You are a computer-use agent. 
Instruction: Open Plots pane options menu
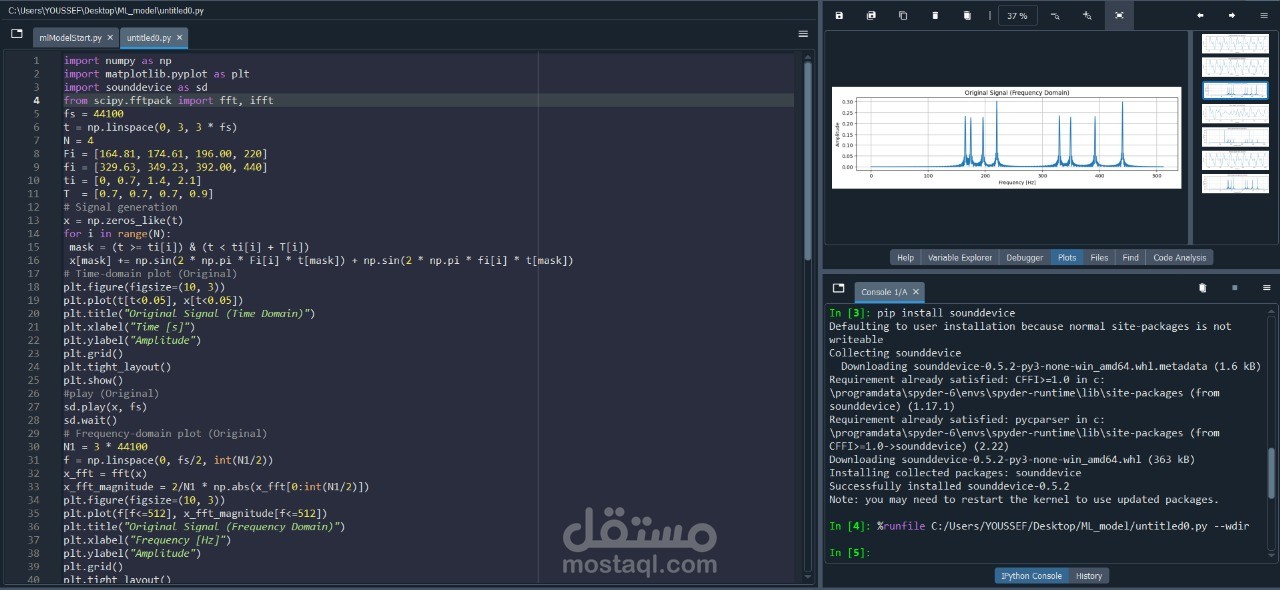(1264, 16)
